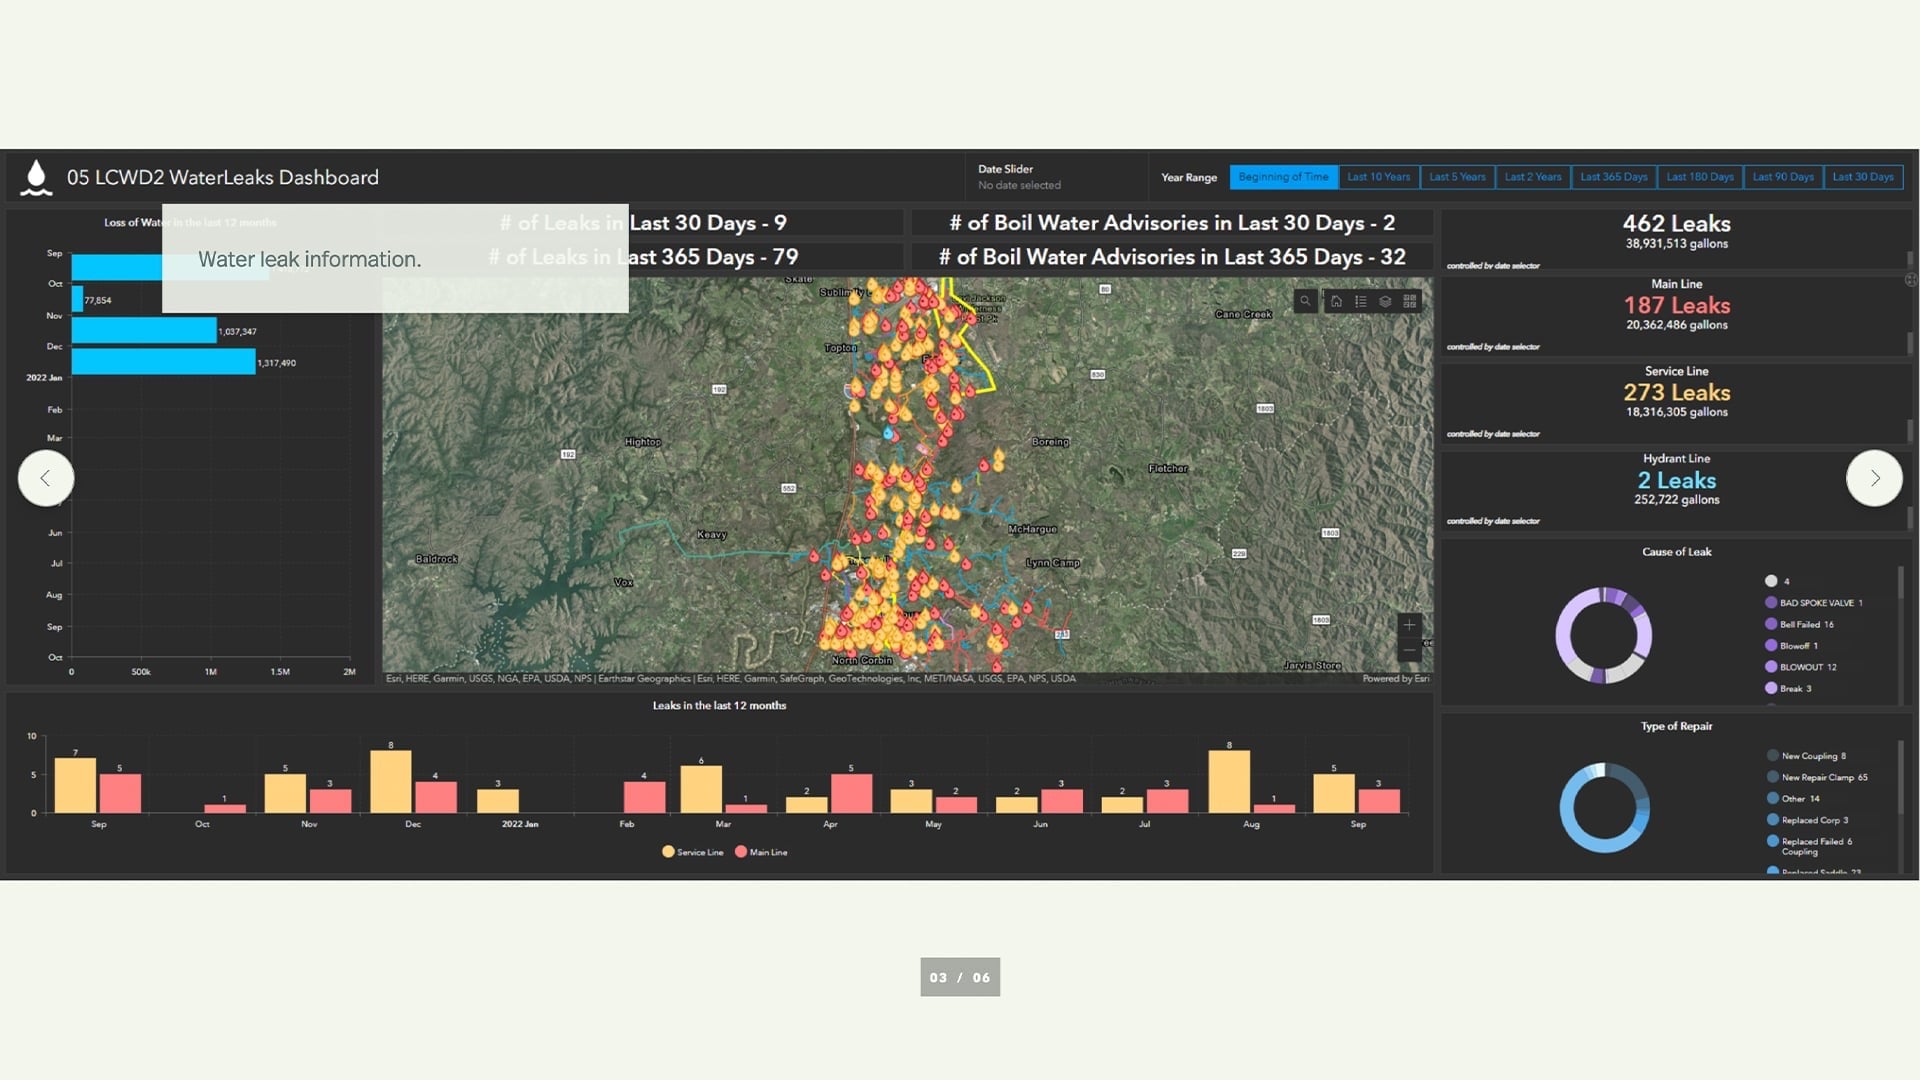Click the 2 Leaks Hydrant Line indicator

coord(1676,480)
